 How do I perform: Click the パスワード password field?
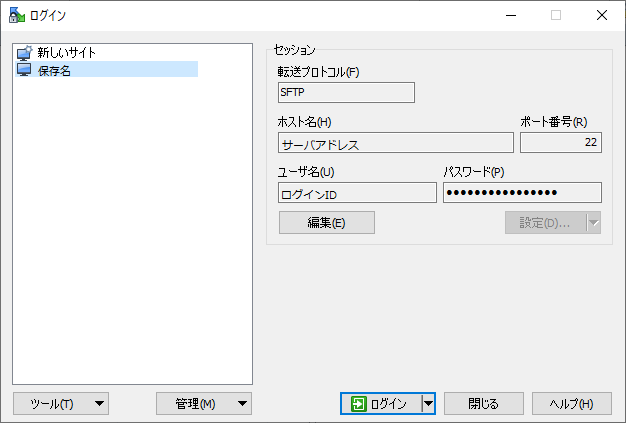click(x=522, y=192)
